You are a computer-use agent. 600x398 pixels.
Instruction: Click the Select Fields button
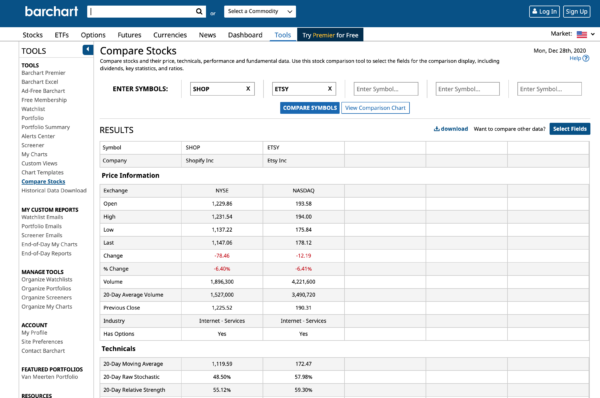[570, 129]
